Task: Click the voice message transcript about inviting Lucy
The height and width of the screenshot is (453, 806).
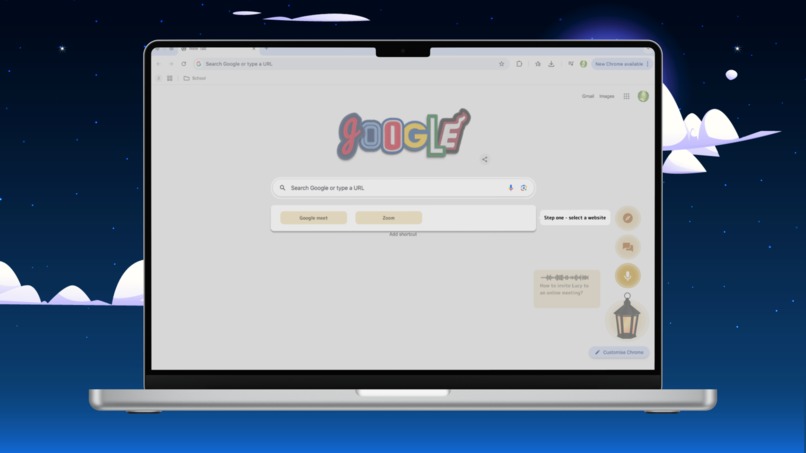Action: tap(567, 288)
